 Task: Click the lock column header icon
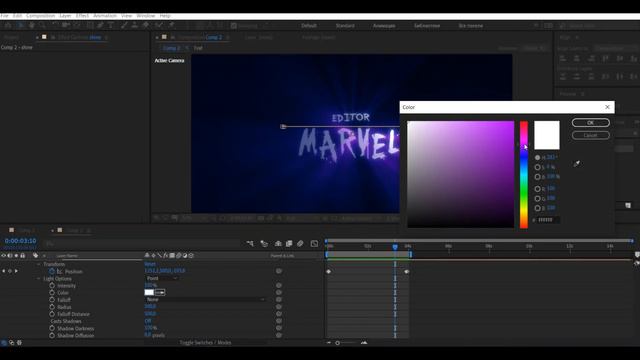(23, 256)
